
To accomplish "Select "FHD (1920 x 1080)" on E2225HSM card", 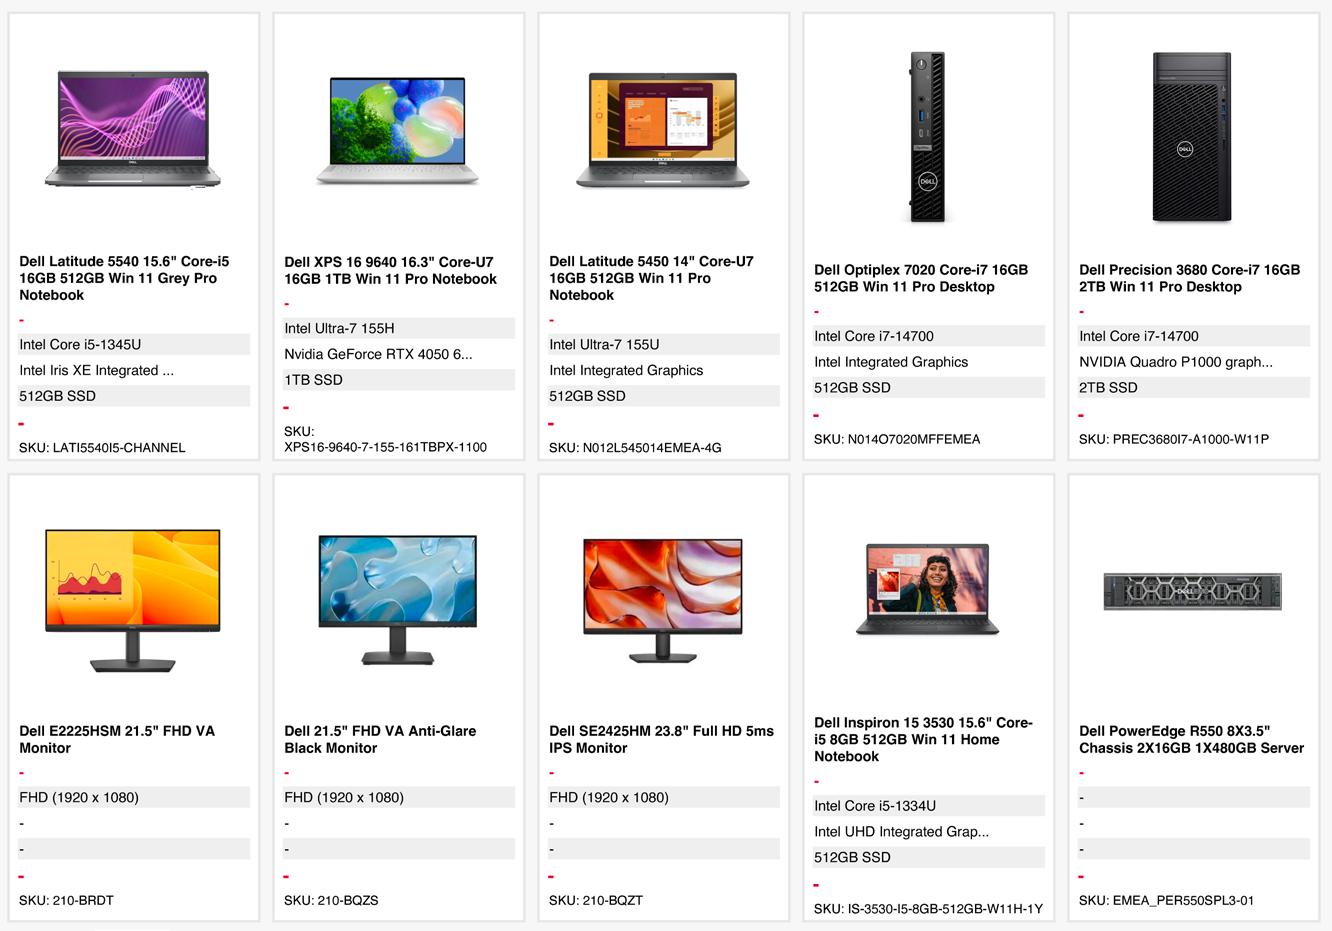I will pos(134,797).
